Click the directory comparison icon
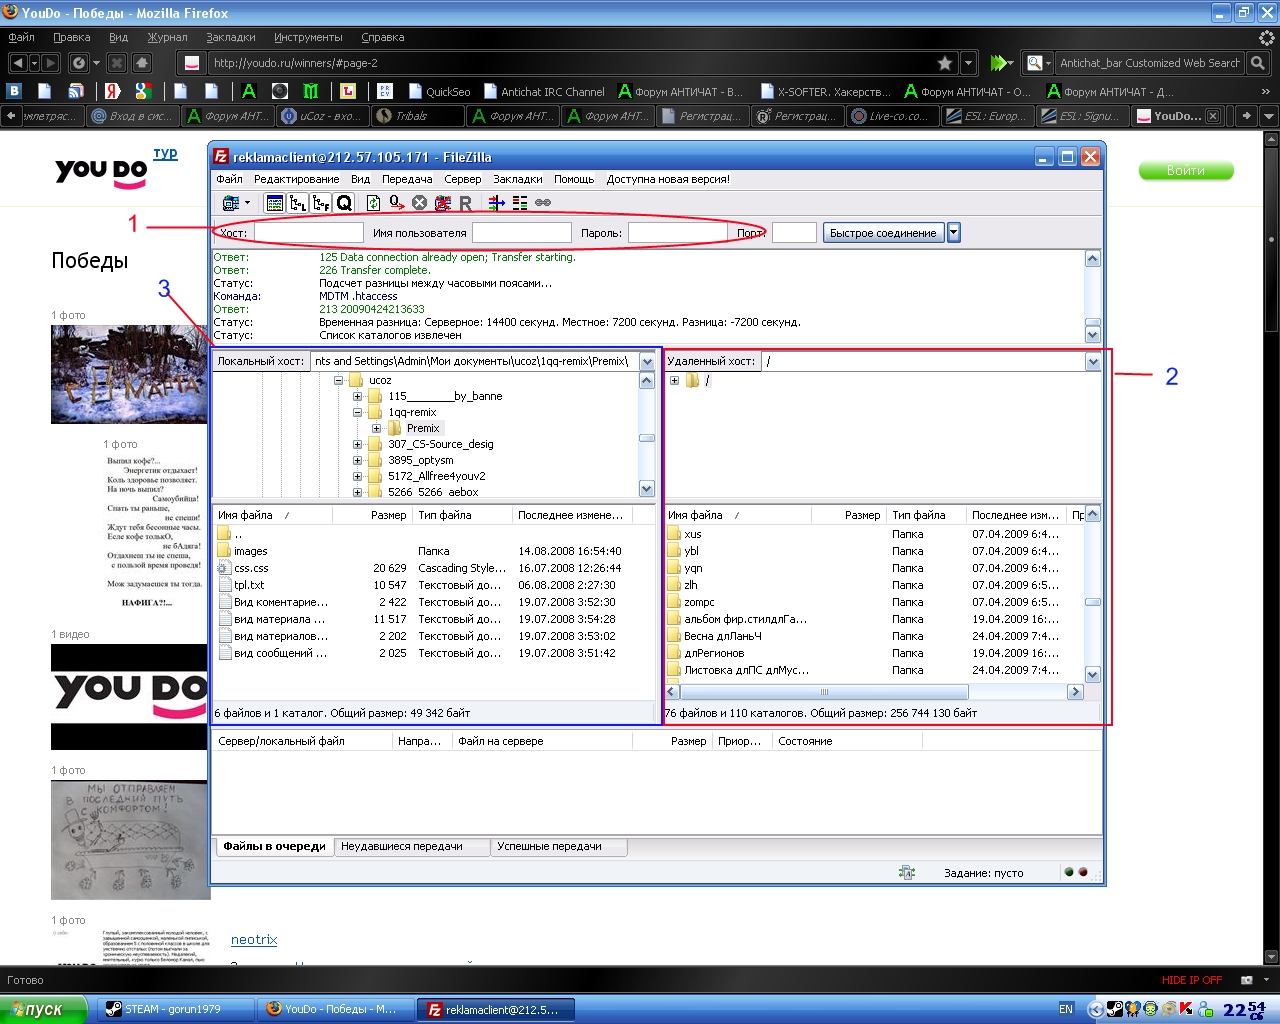Screen dimensions: 1280x1024 (x=520, y=203)
